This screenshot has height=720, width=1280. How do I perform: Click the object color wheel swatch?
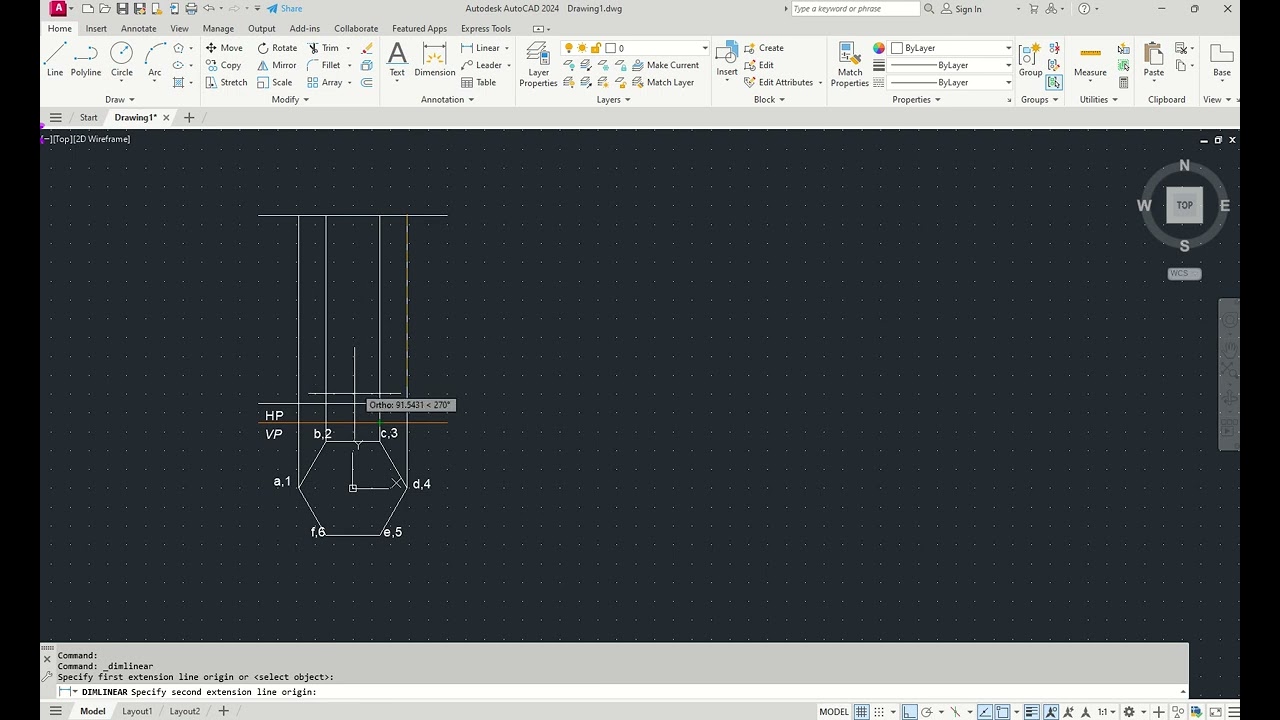(879, 48)
